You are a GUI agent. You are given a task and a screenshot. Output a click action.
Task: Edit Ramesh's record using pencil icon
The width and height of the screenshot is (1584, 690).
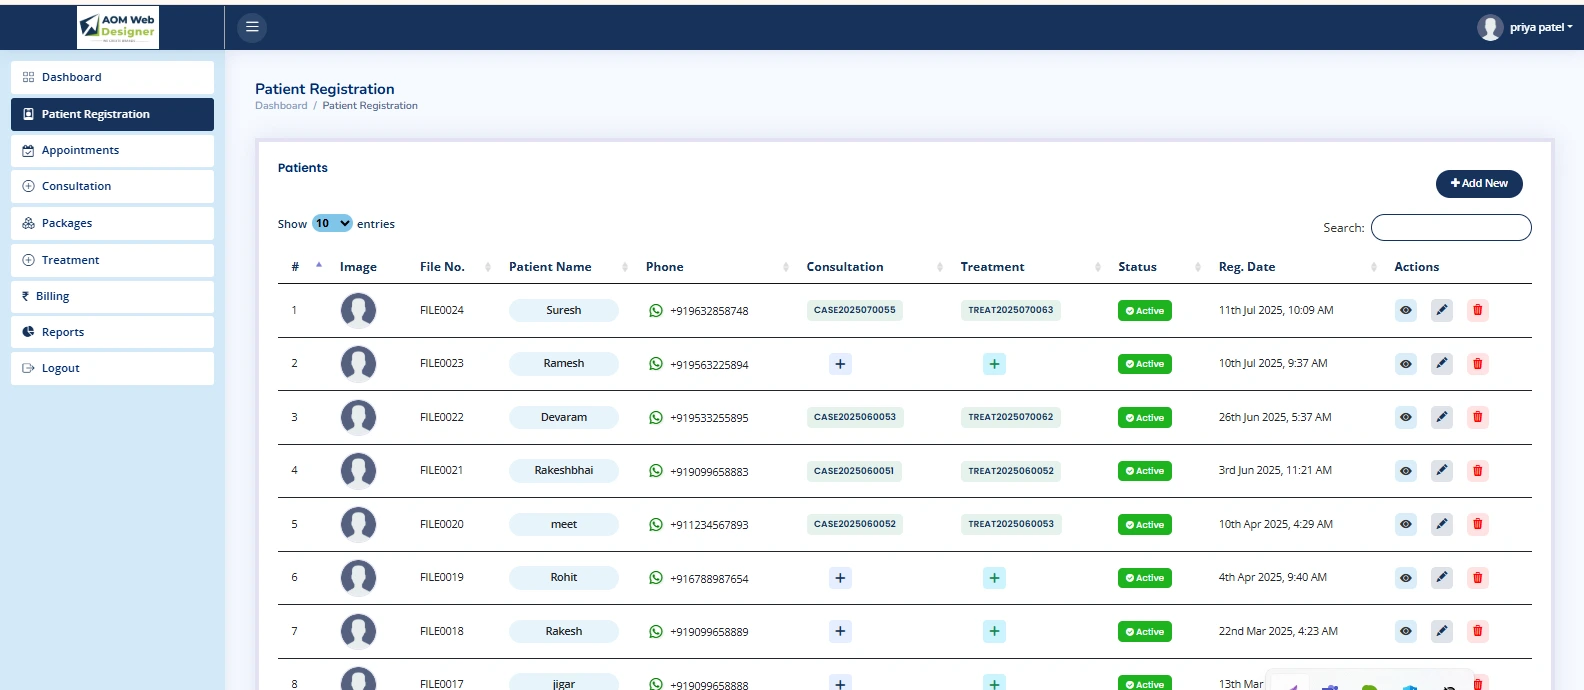[1441, 364]
